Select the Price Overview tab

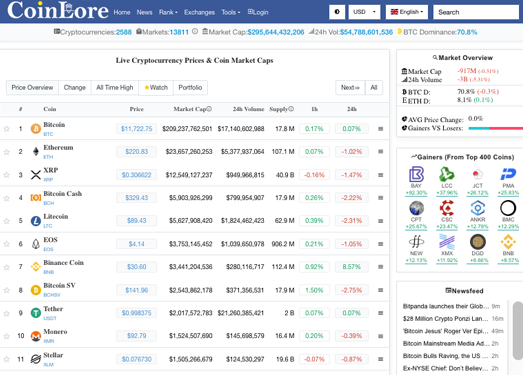coord(32,88)
